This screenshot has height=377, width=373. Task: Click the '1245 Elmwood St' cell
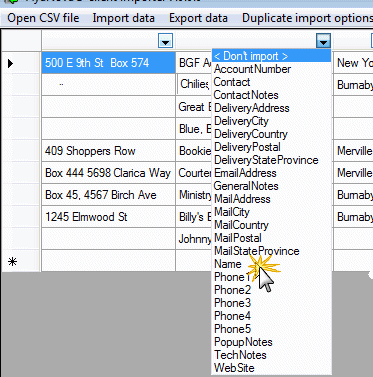108,217
